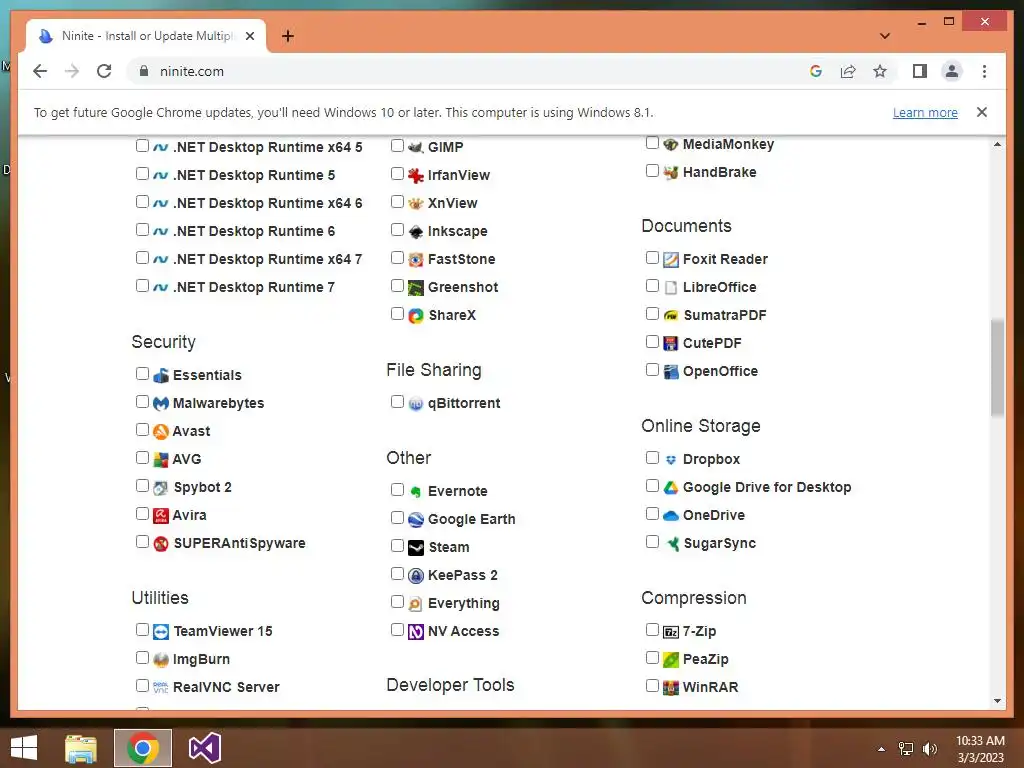Dismiss the Chrome update notification bar
Viewport: 1024px width, 768px height.
pyautogui.click(x=982, y=112)
